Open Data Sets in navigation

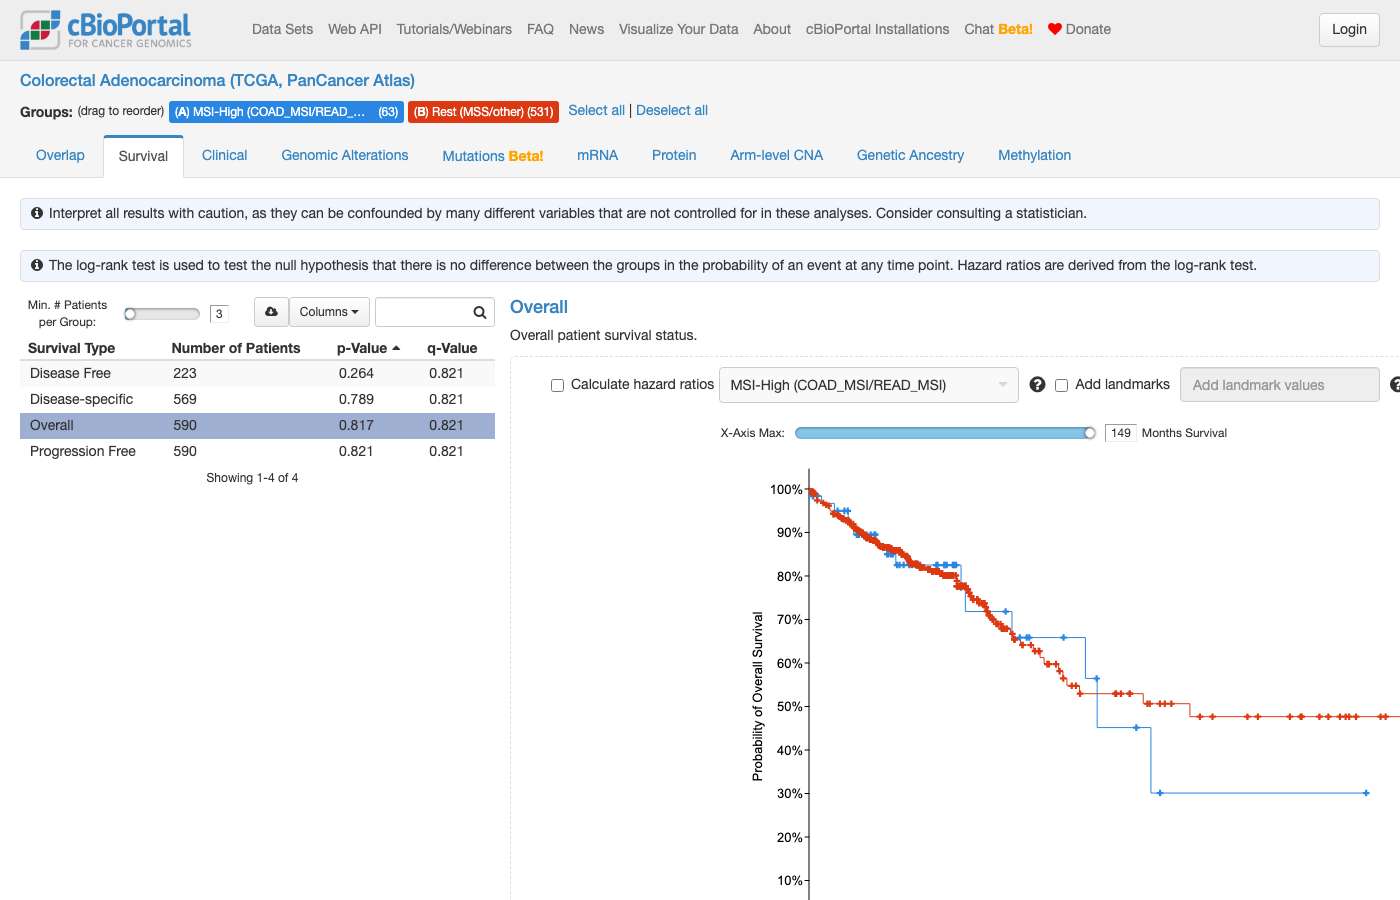tap(282, 29)
